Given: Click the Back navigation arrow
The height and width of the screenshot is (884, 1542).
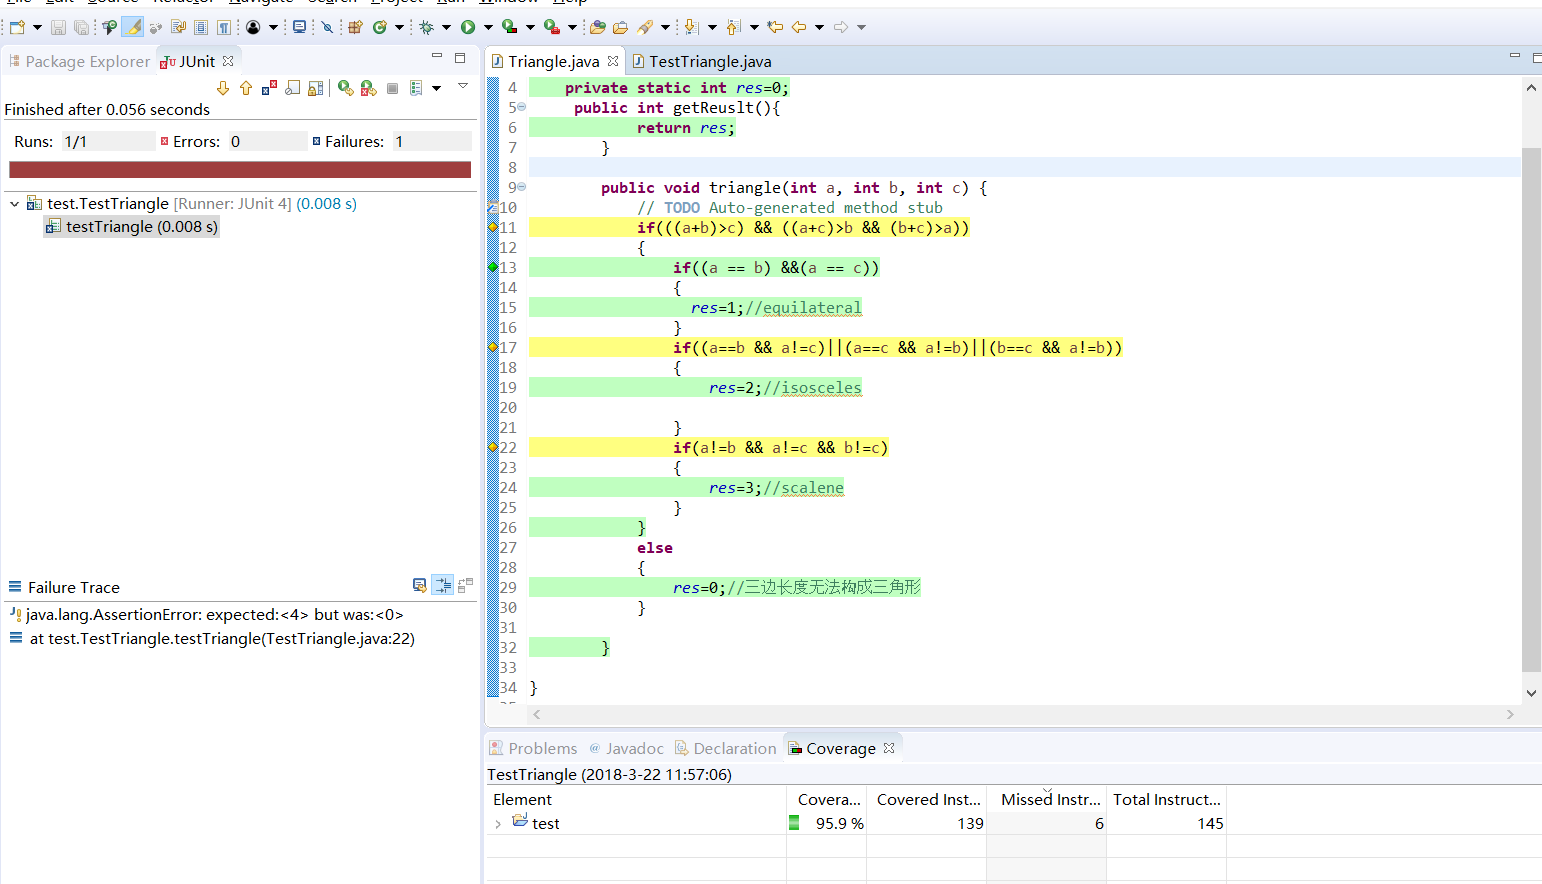Looking at the screenshot, I should [x=799, y=27].
